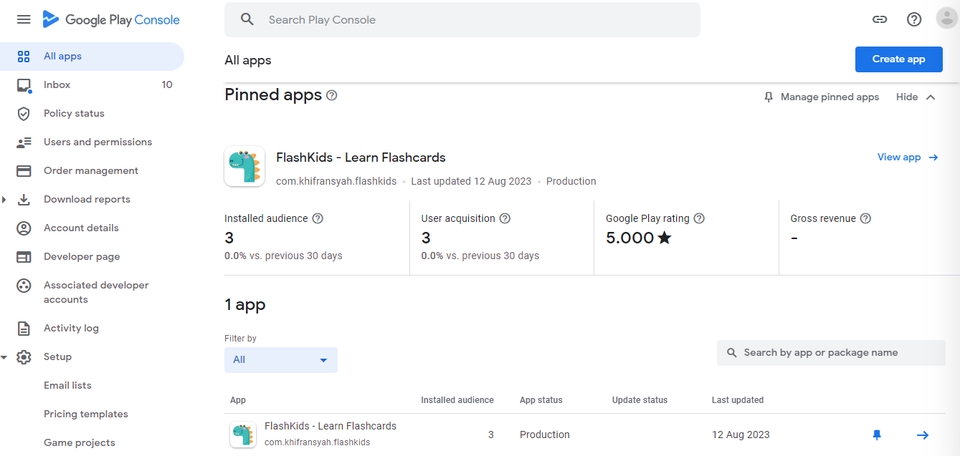Open the Filter by All dropdown
Viewport: 960px width, 456px height.
281,360
